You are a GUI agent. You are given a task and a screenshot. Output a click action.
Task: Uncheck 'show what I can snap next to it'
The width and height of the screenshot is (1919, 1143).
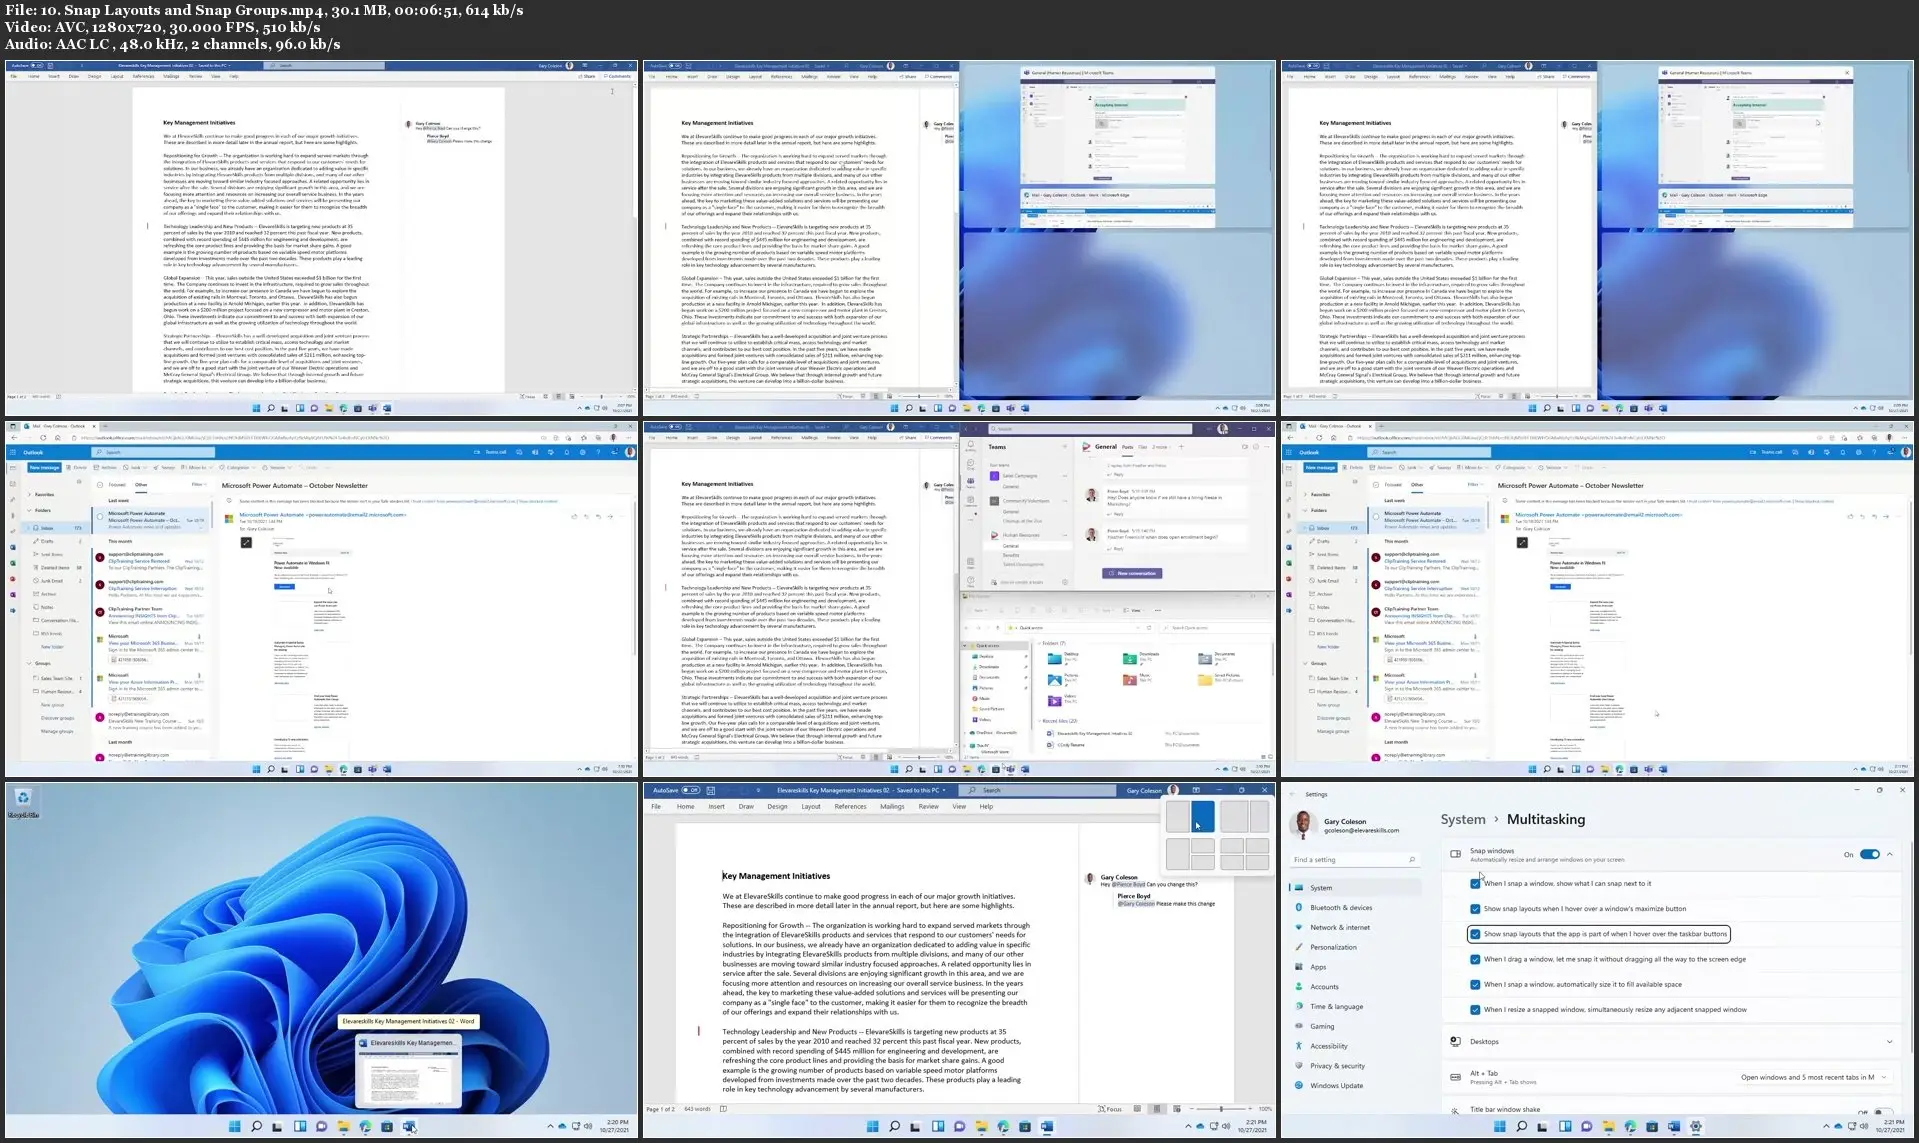1475,884
